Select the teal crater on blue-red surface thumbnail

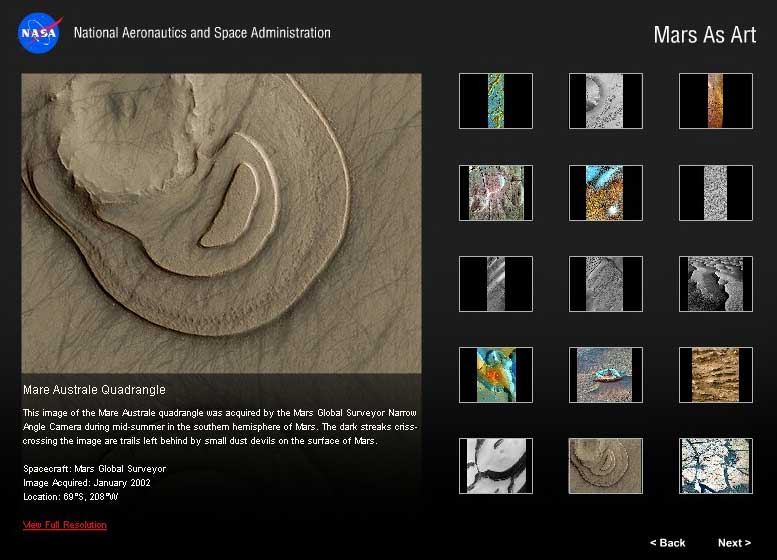pos(606,375)
